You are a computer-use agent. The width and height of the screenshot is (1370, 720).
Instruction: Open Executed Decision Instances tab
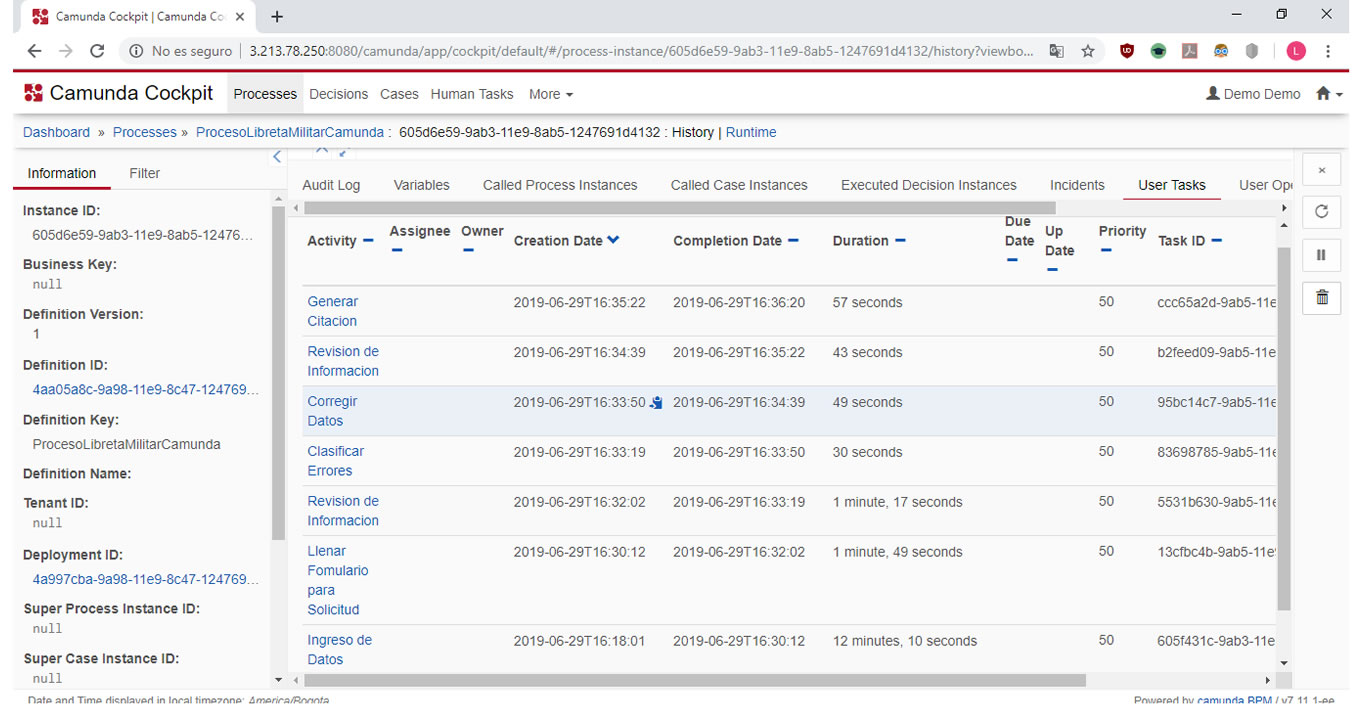click(928, 185)
